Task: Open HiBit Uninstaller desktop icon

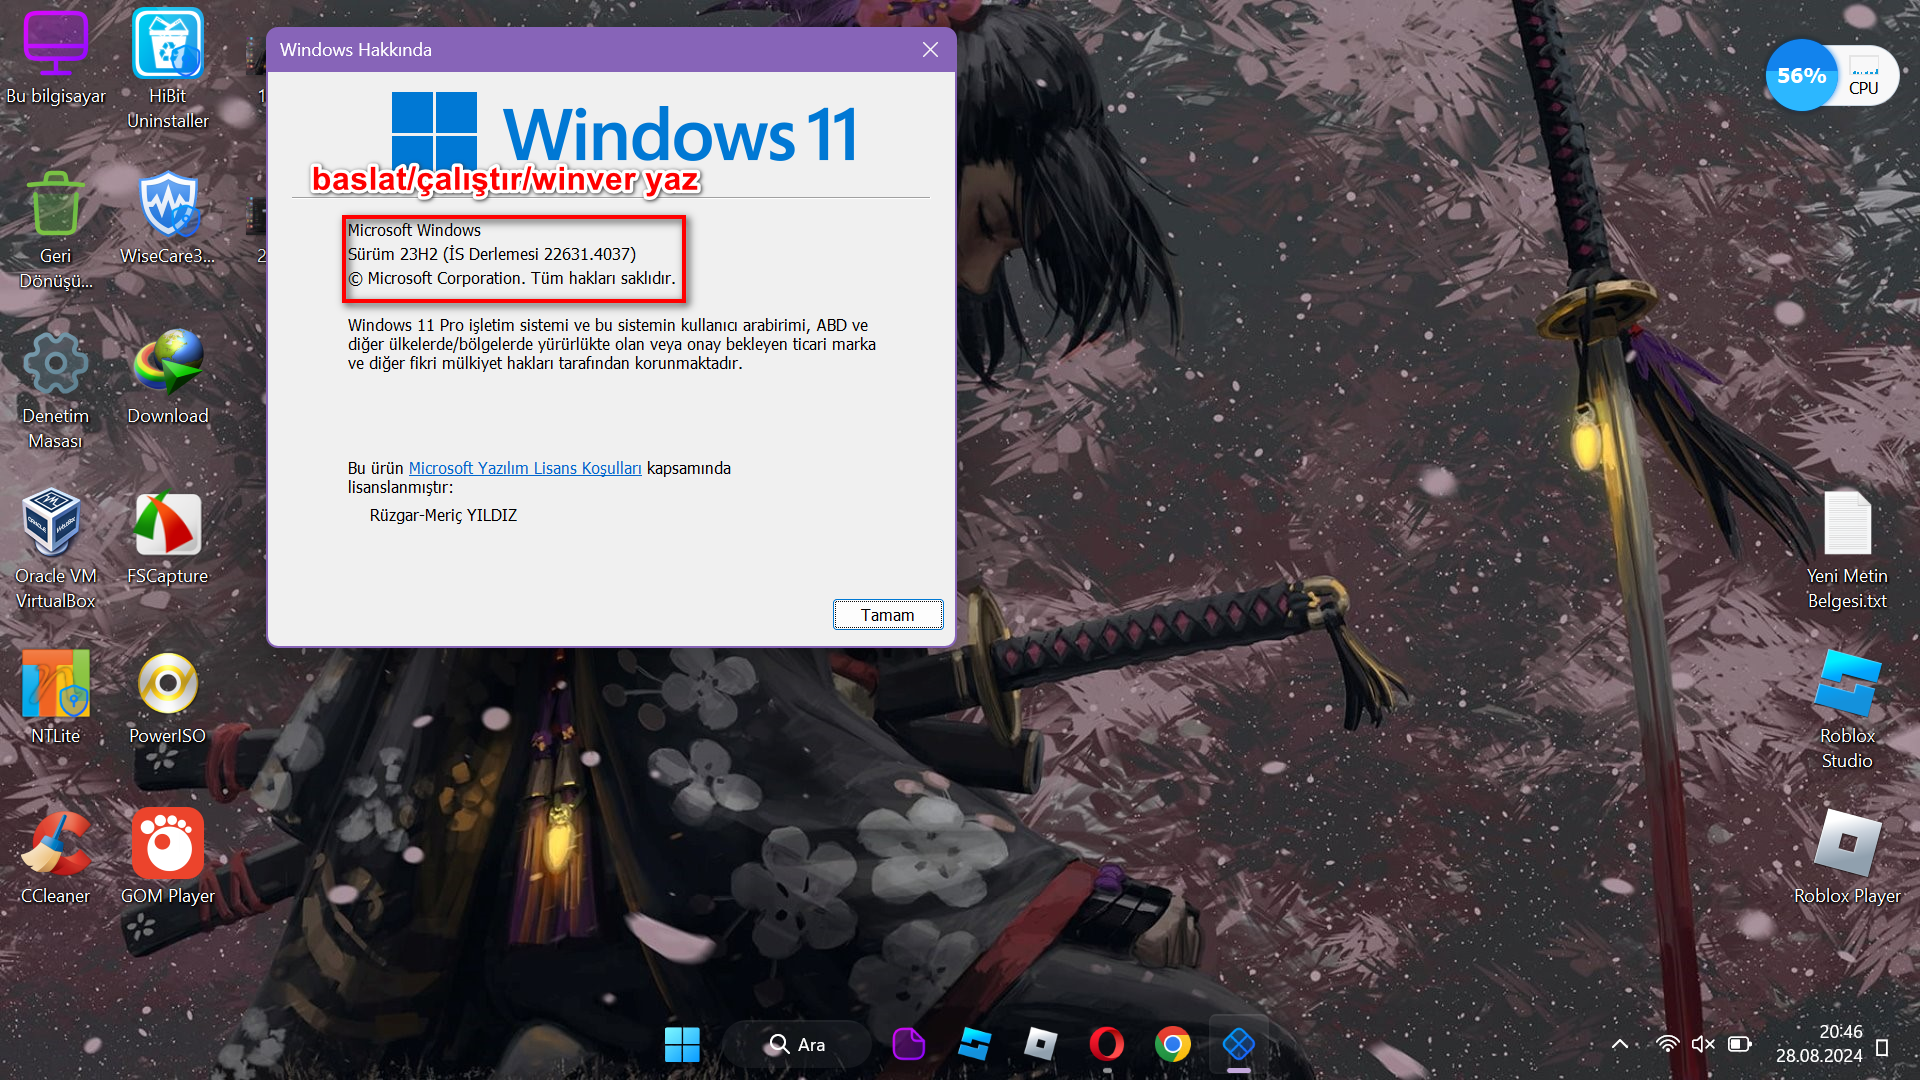Action: click(167, 45)
